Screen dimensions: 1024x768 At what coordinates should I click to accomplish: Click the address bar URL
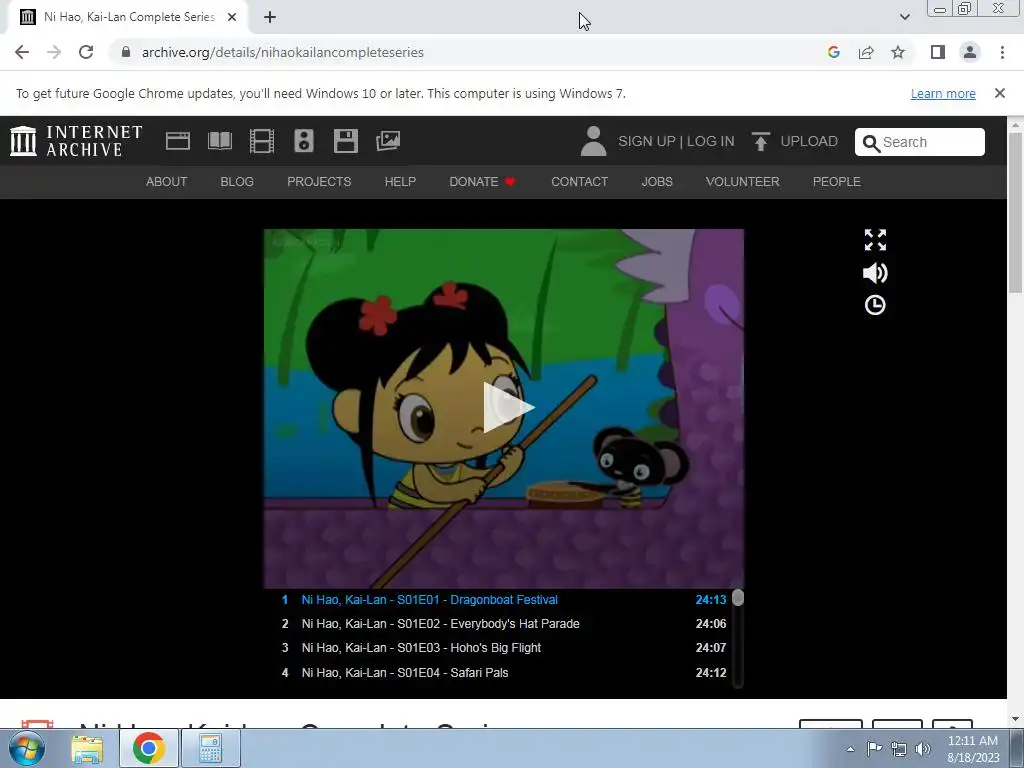click(x=283, y=52)
